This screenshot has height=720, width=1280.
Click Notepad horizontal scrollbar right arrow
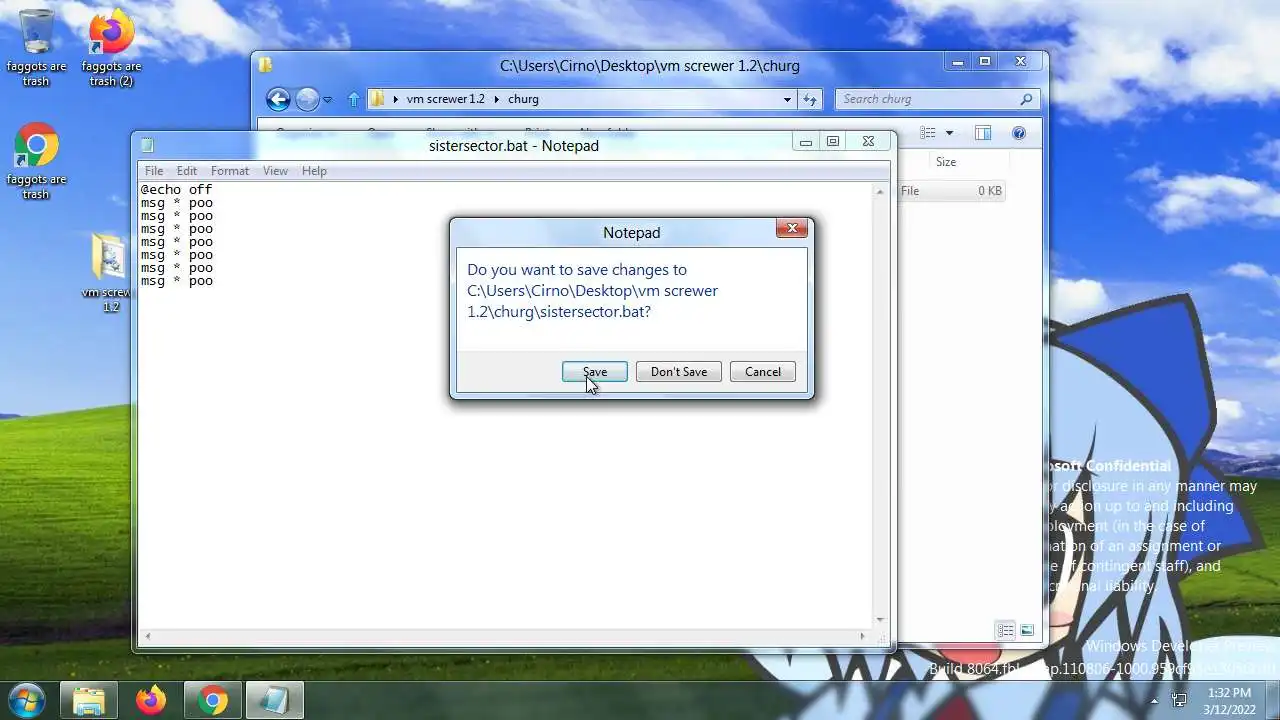(x=863, y=636)
